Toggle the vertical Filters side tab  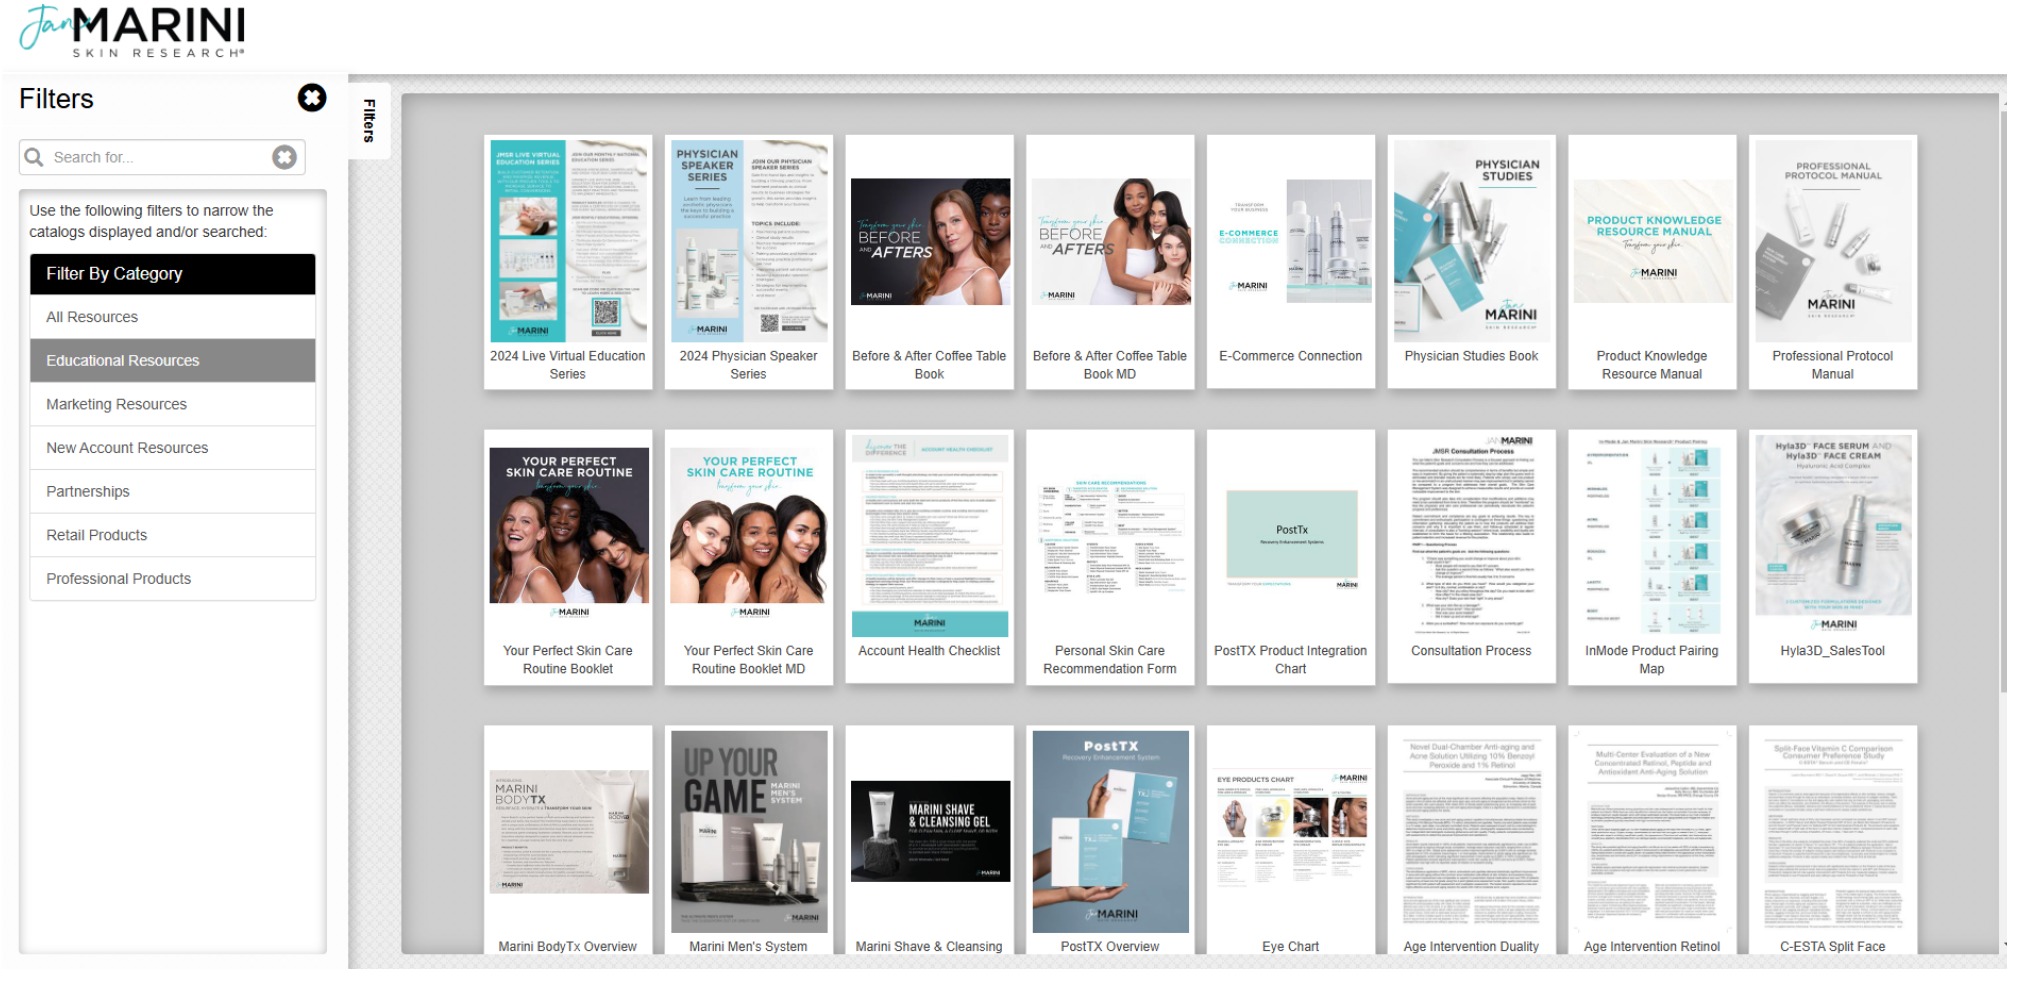pyautogui.click(x=369, y=121)
